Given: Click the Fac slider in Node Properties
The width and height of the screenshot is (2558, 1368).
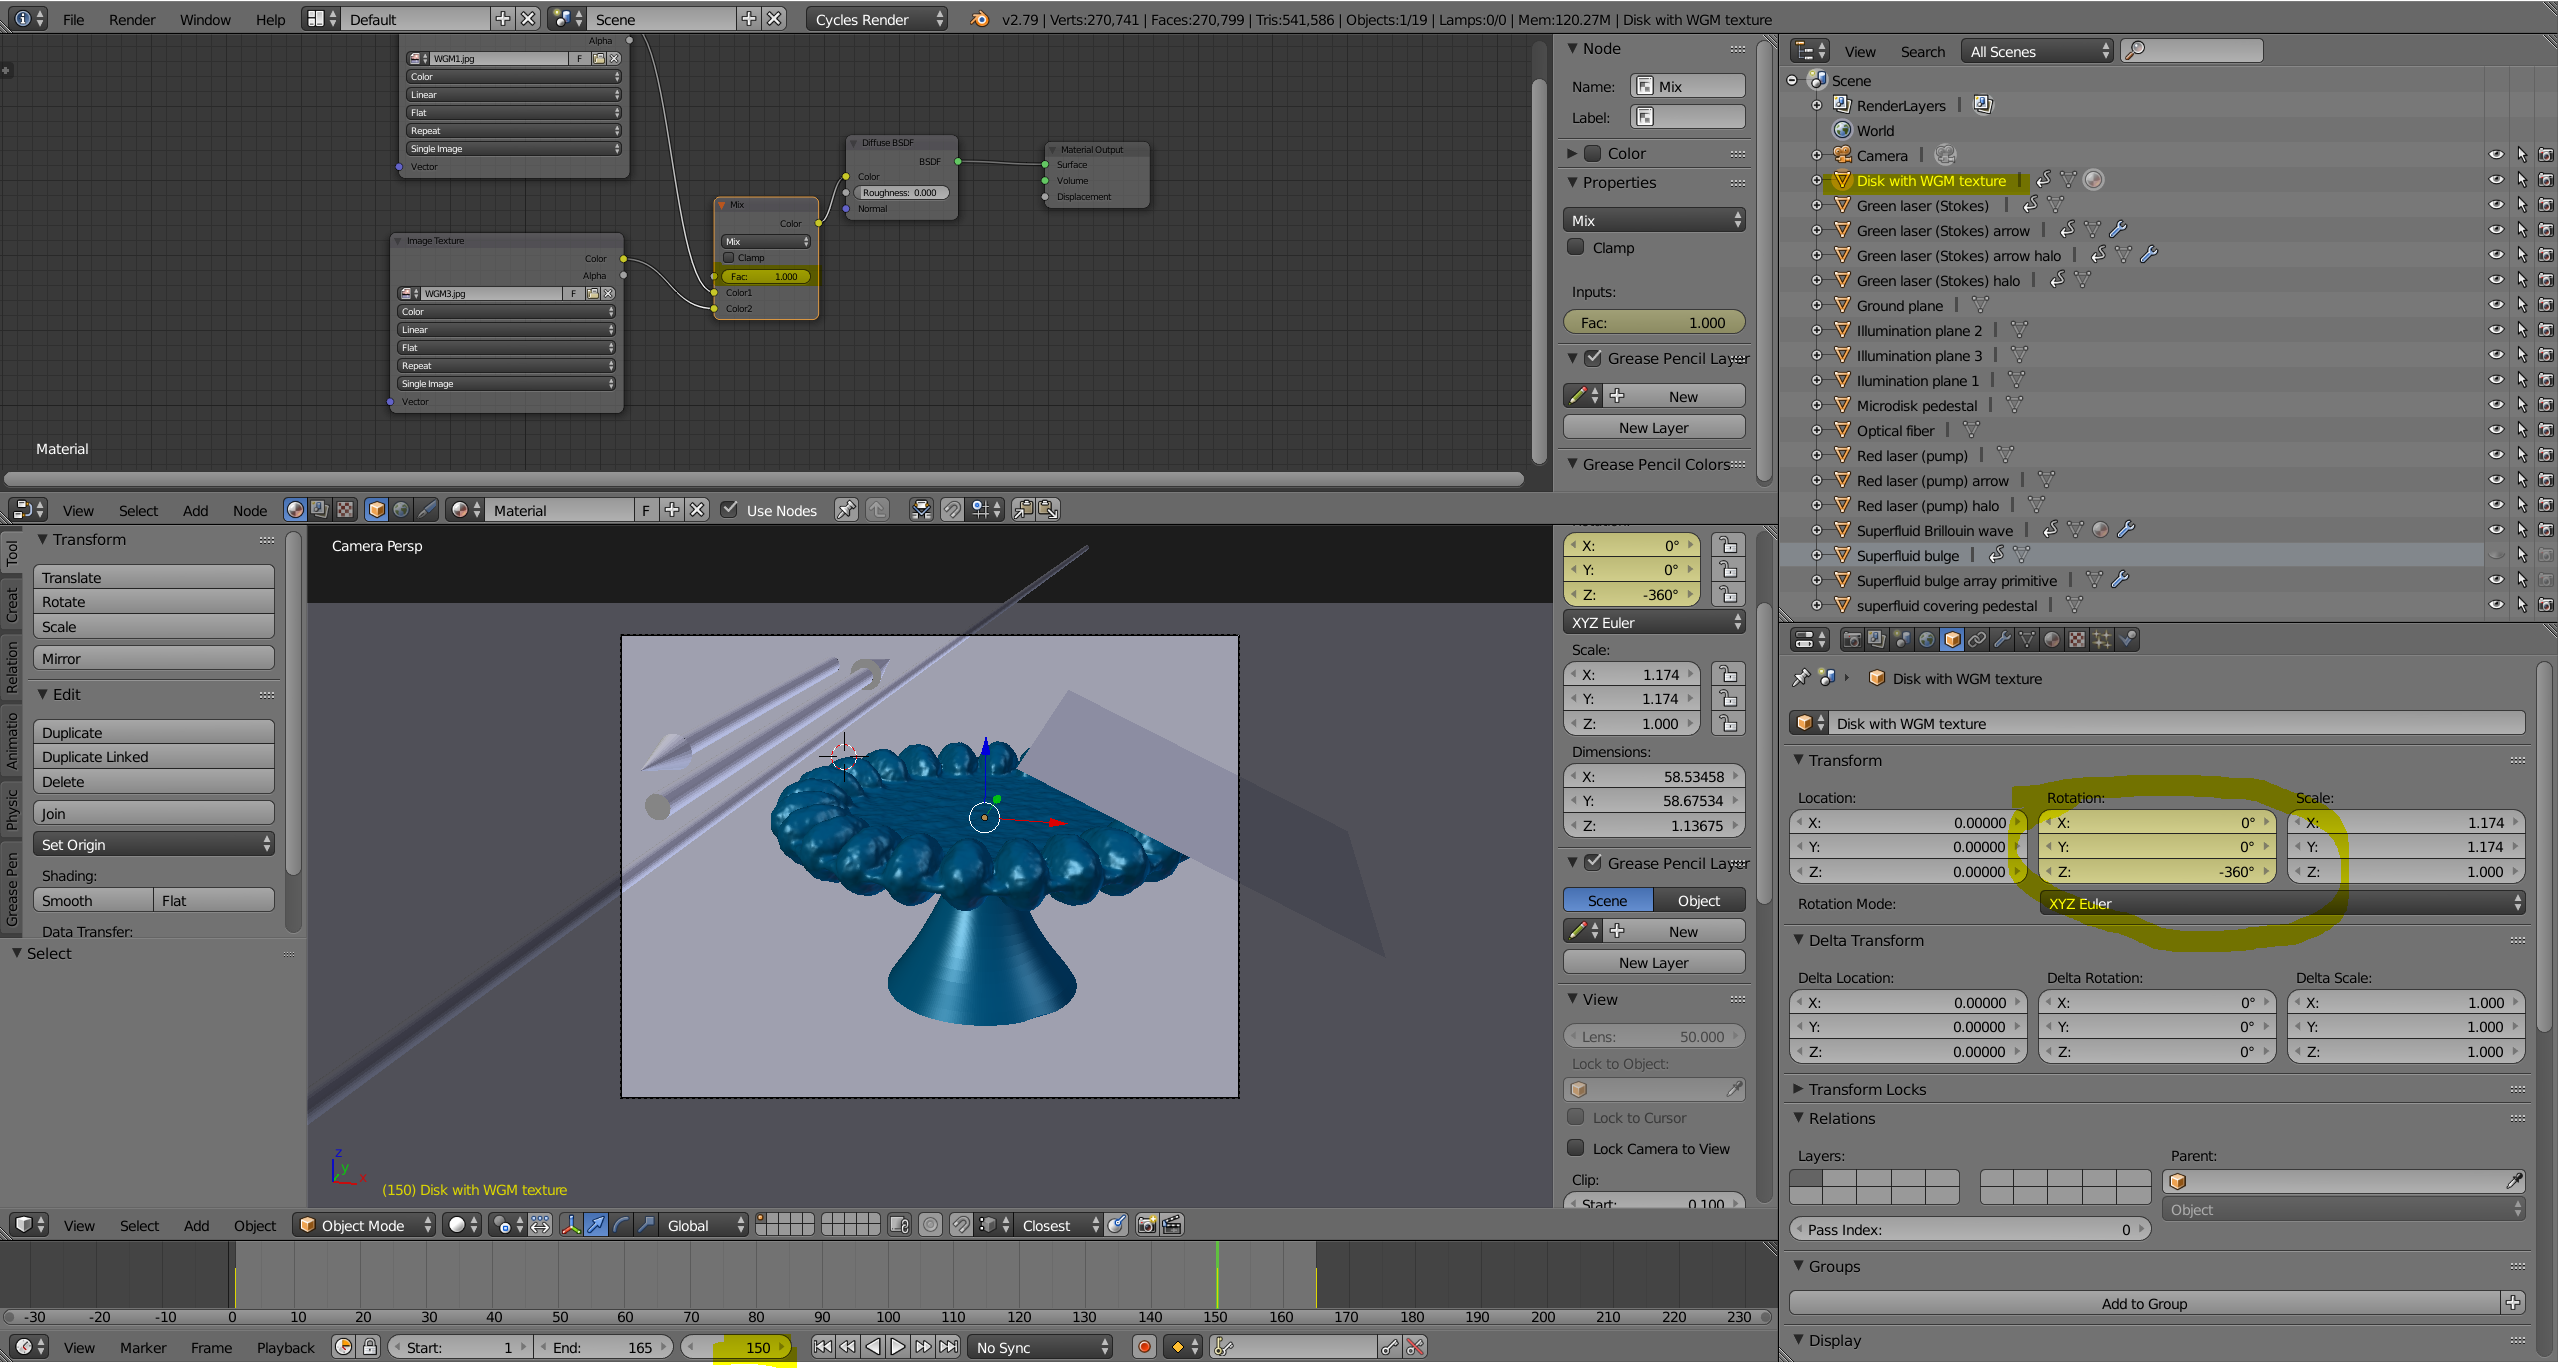Looking at the screenshot, I should (x=1654, y=322).
